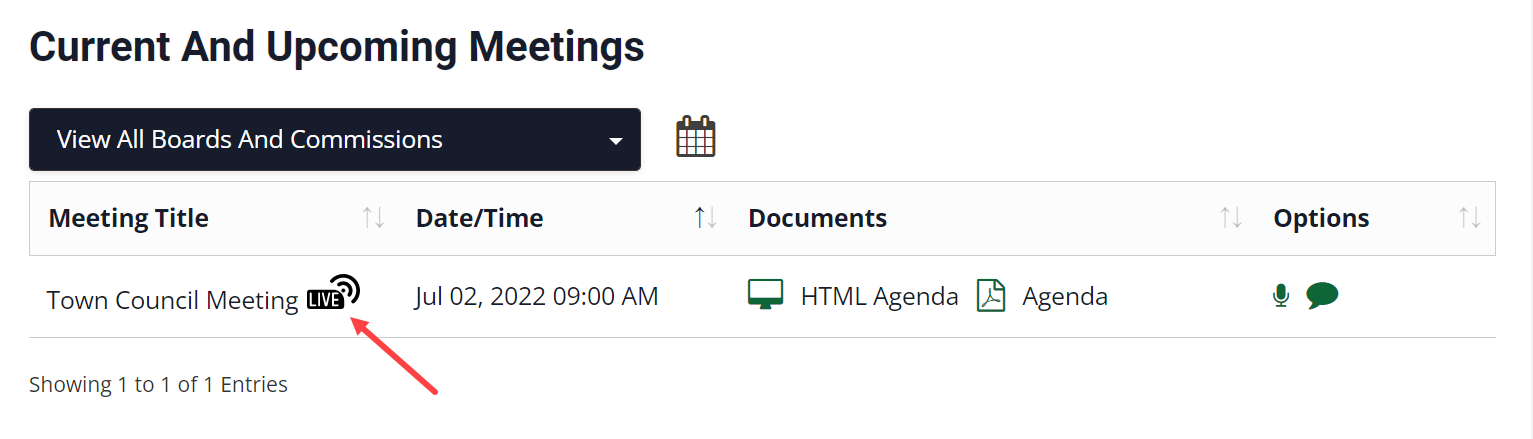Open the Town Council Meeting link
The height and width of the screenshot is (439, 1533).
coord(173,299)
